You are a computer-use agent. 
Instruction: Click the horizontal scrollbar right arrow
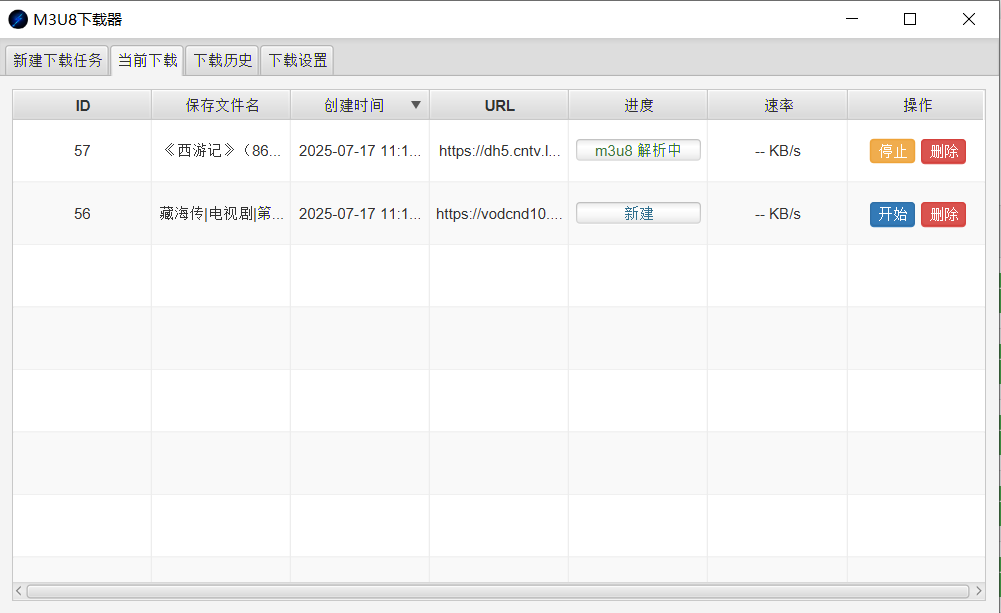coord(978,591)
